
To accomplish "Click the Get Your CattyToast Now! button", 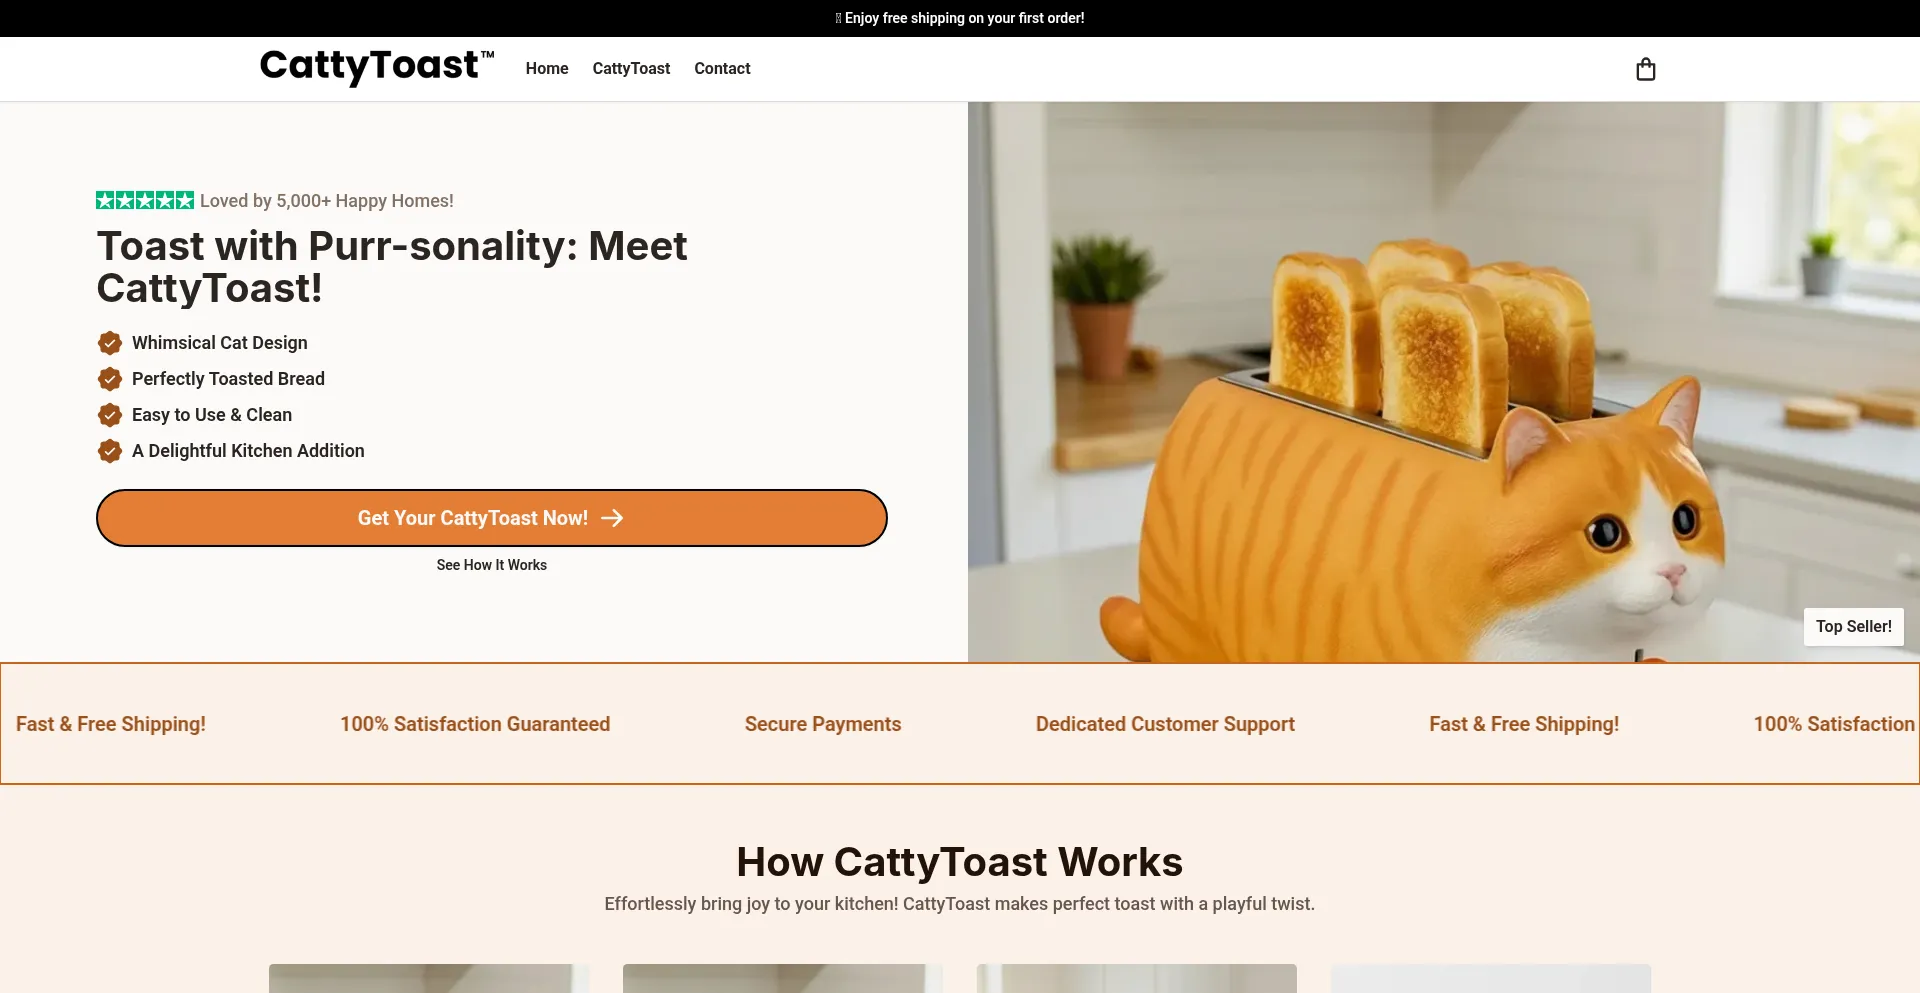I will click(x=492, y=518).
